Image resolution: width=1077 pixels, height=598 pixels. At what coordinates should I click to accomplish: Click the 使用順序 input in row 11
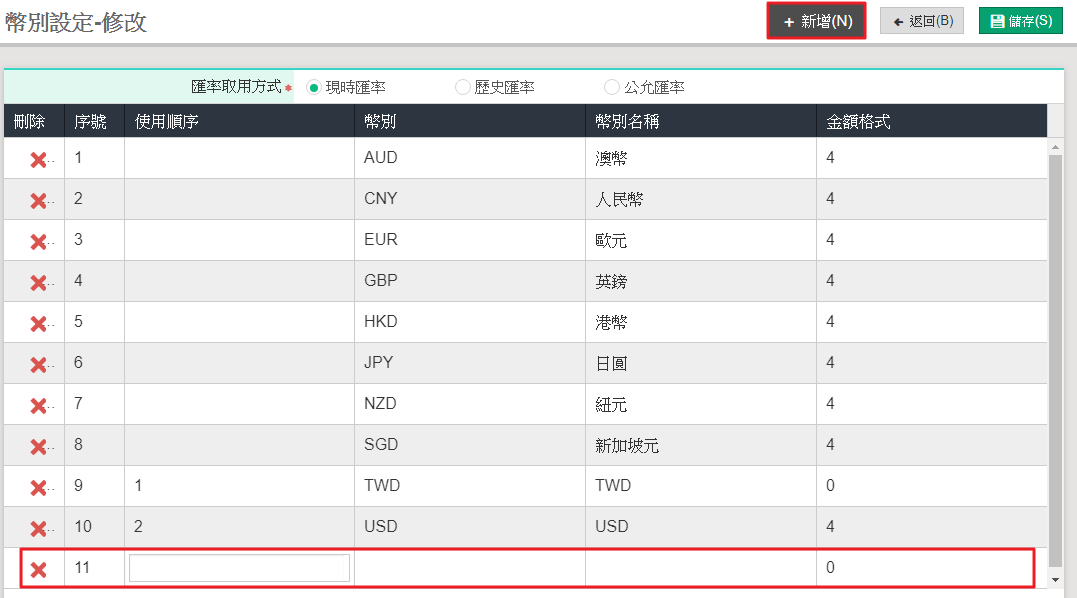(240, 568)
